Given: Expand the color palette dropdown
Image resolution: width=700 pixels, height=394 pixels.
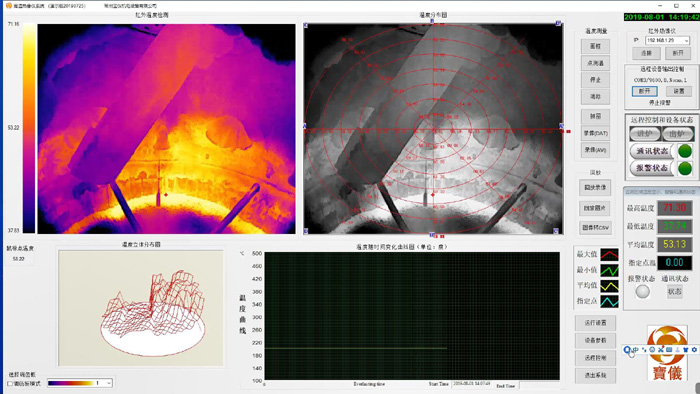Looking at the screenshot, I should pyautogui.click(x=108, y=383).
